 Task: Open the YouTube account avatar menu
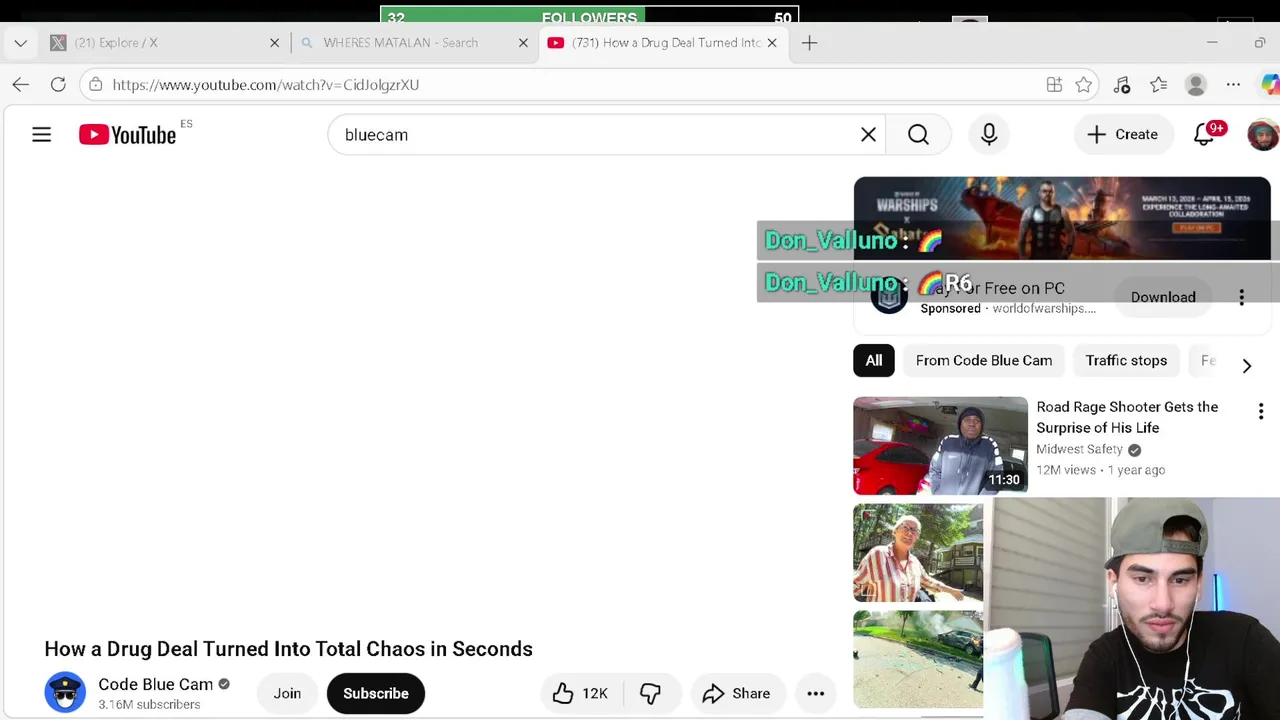(1263, 134)
